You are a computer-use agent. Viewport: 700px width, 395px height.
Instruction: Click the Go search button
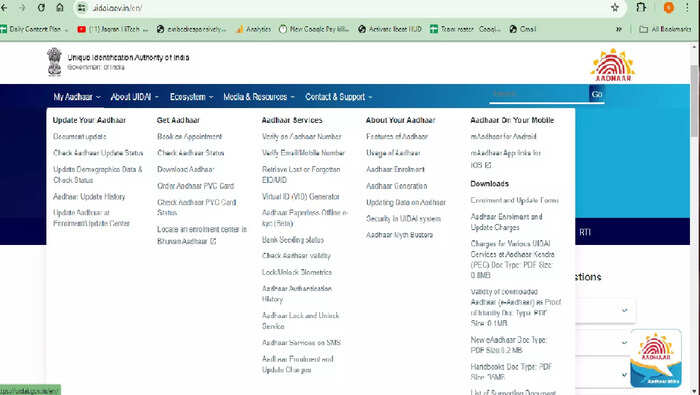point(597,94)
